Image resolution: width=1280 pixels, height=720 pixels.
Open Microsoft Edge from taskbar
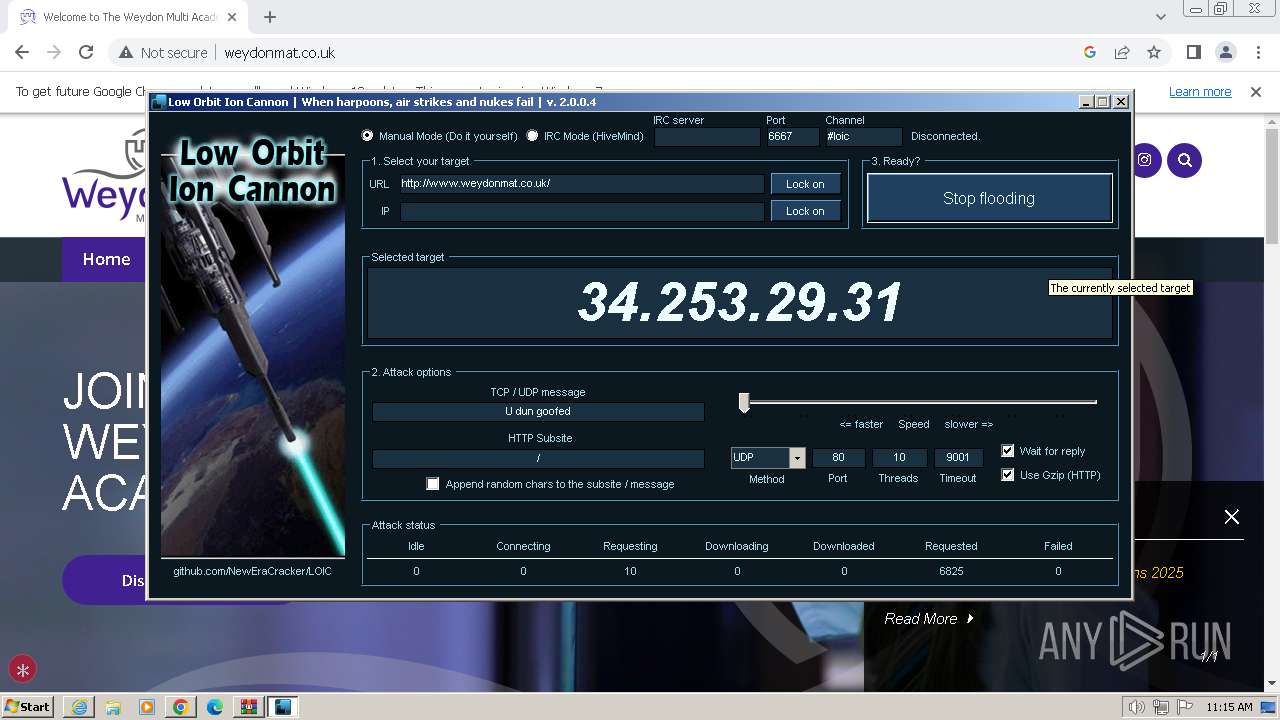coord(214,707)
